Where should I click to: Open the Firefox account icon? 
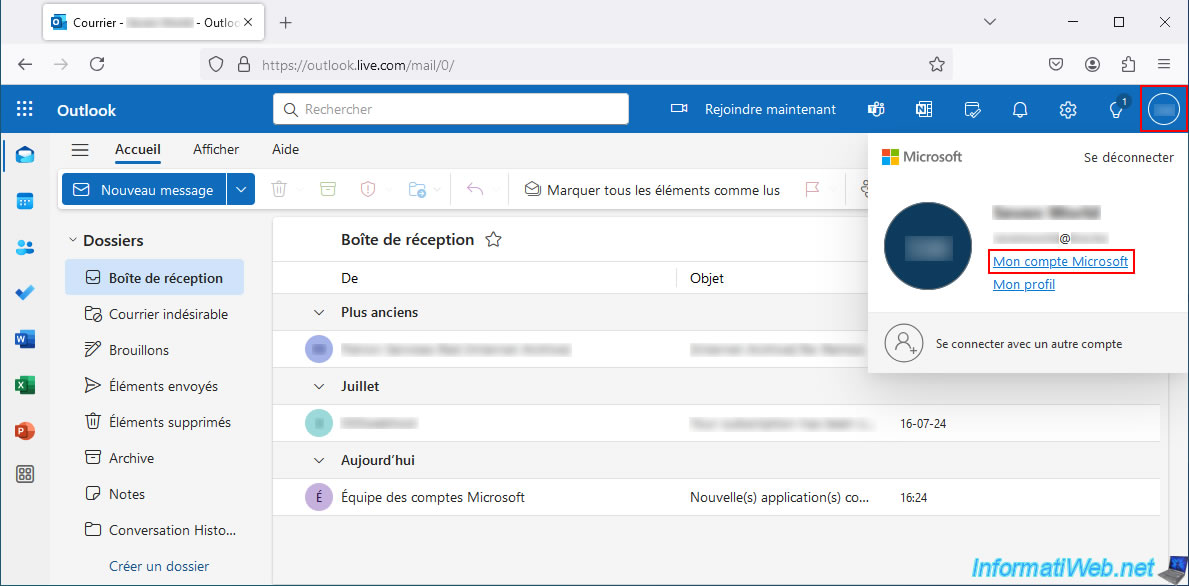pos(1092,64)
